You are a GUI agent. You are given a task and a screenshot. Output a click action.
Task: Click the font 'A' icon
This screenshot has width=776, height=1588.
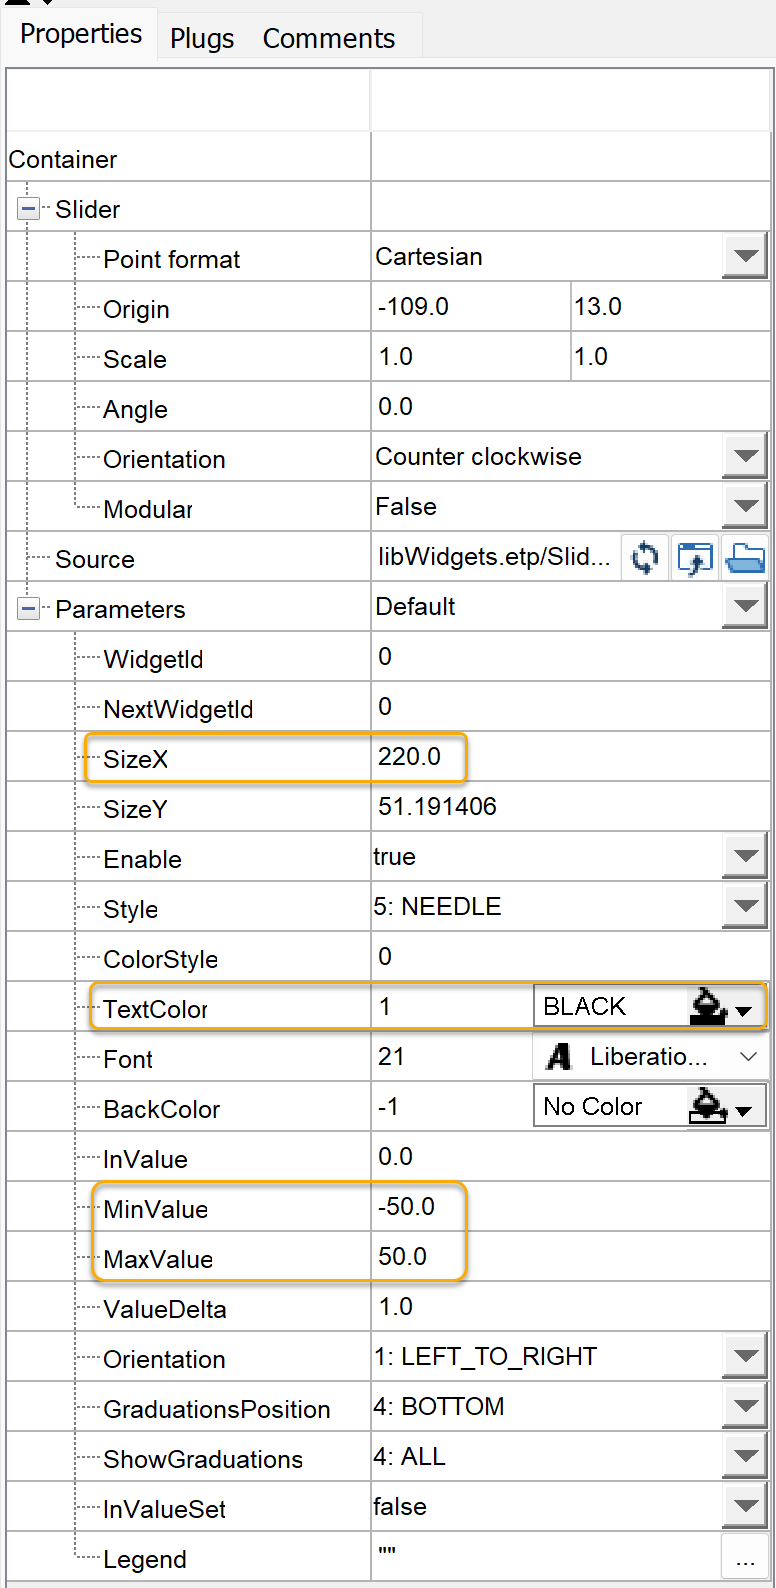560,1057
